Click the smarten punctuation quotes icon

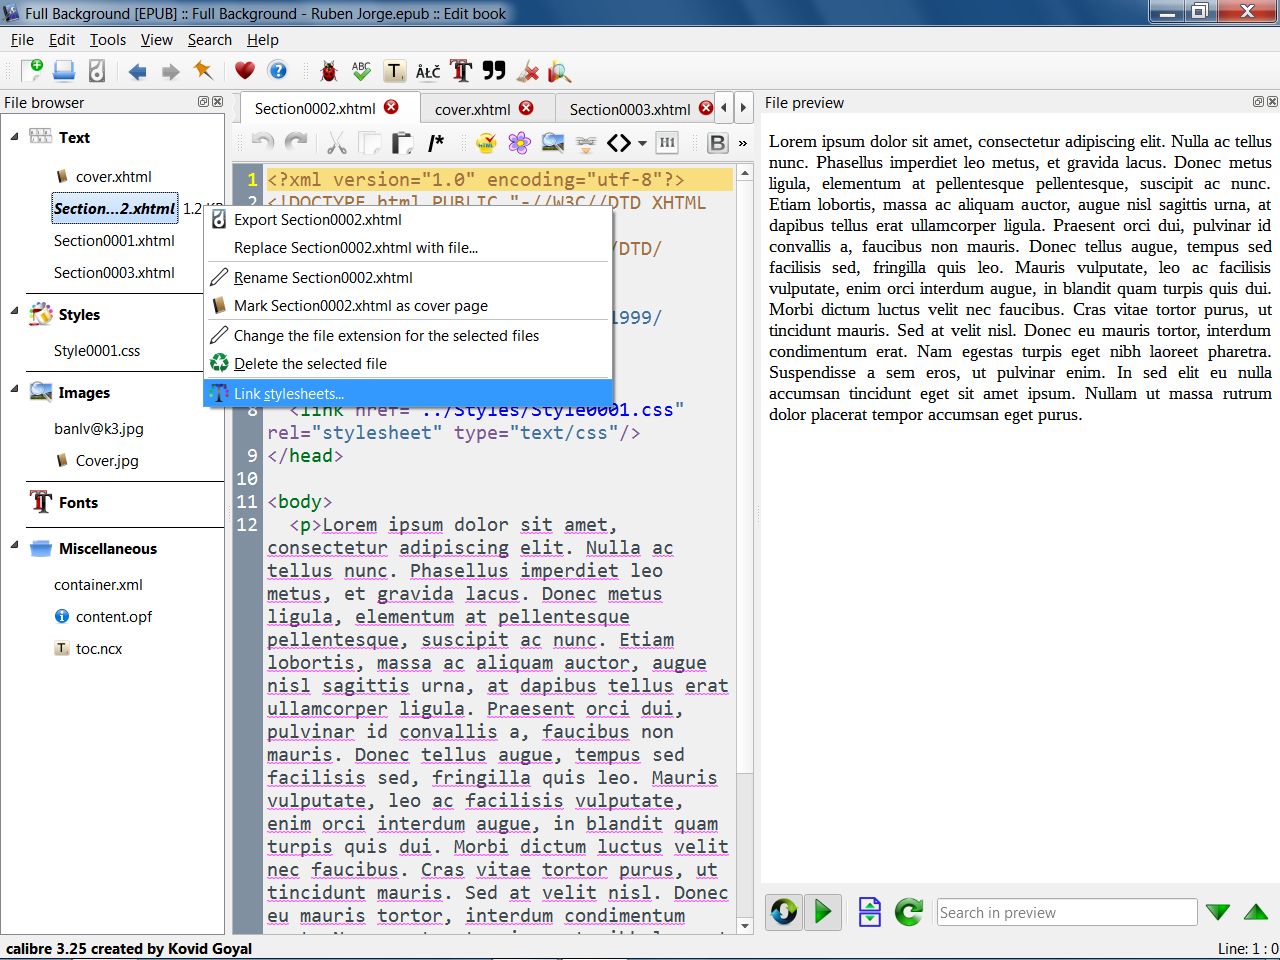point(494,71)
